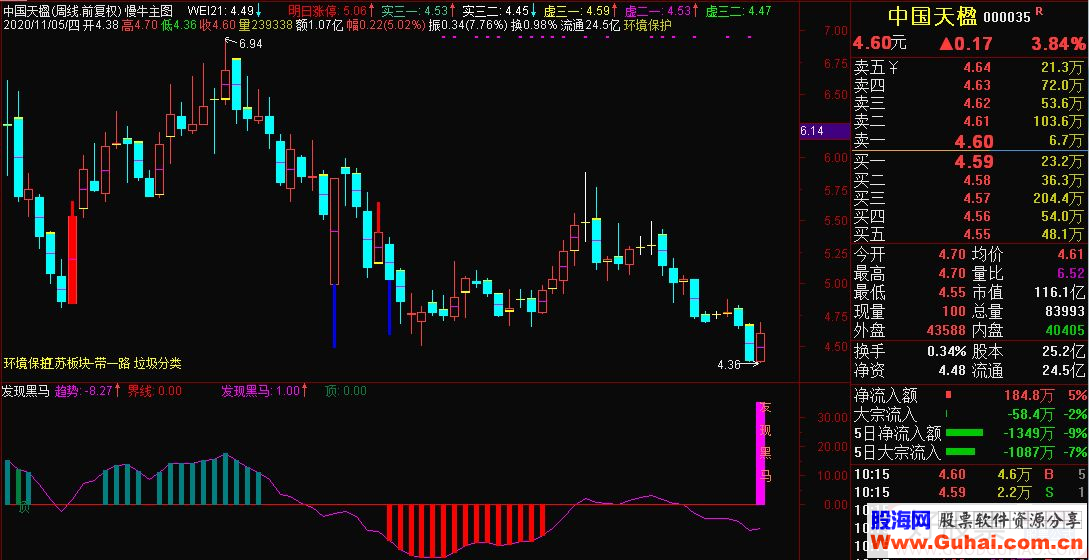The height and width of the screenshot is (560, 1089).
Task: Click the 买一 bid row price 4.59
Action: pos(974,162)
